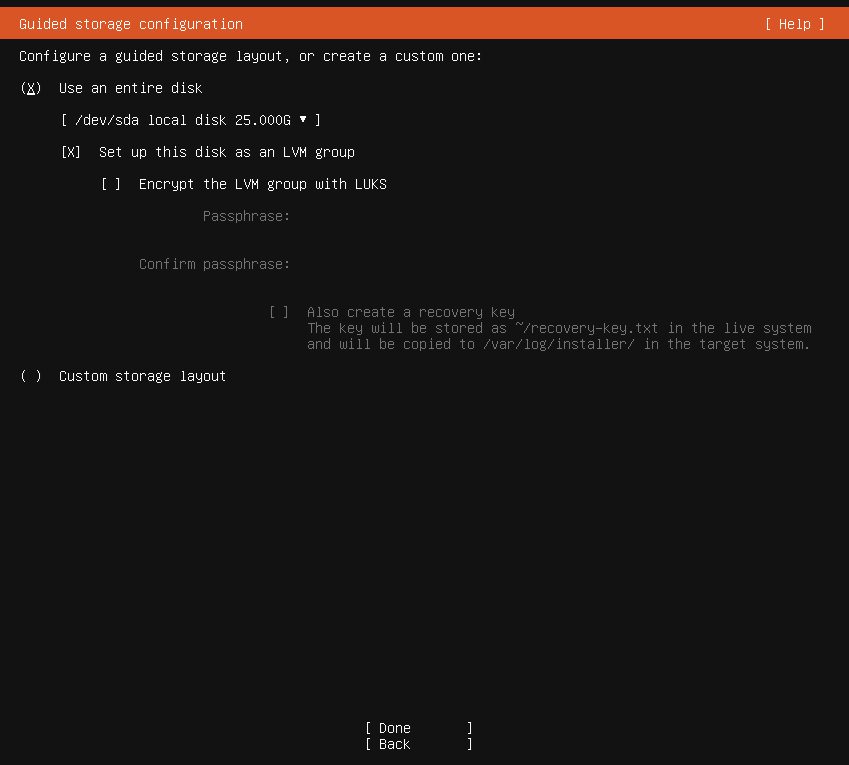Screen dimensions: 849x765
Task: Focus the Confirm passphrase input field
Action: pos(450,264)
